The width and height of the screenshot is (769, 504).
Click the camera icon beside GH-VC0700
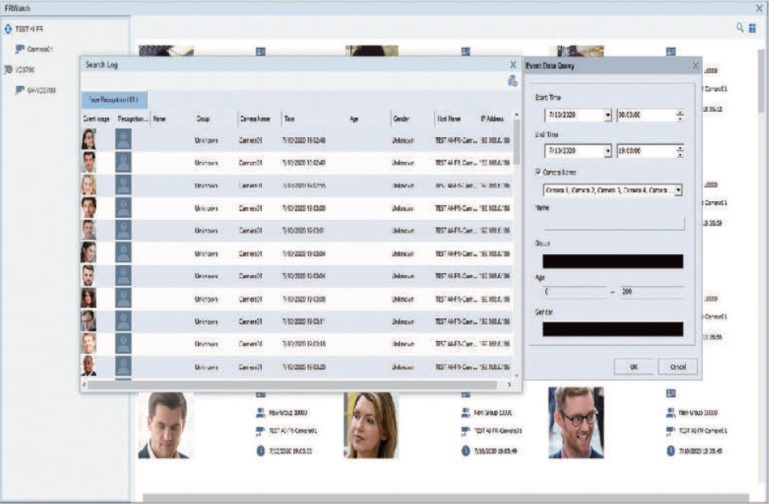[20, 90]
